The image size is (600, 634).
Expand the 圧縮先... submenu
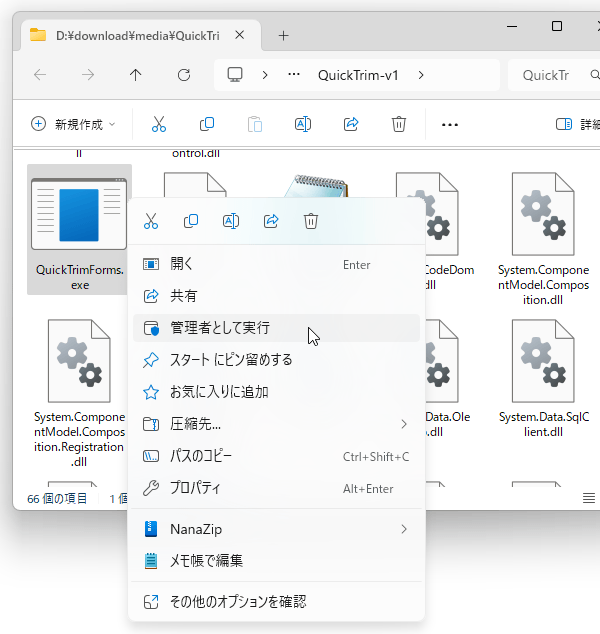(277, 424)
